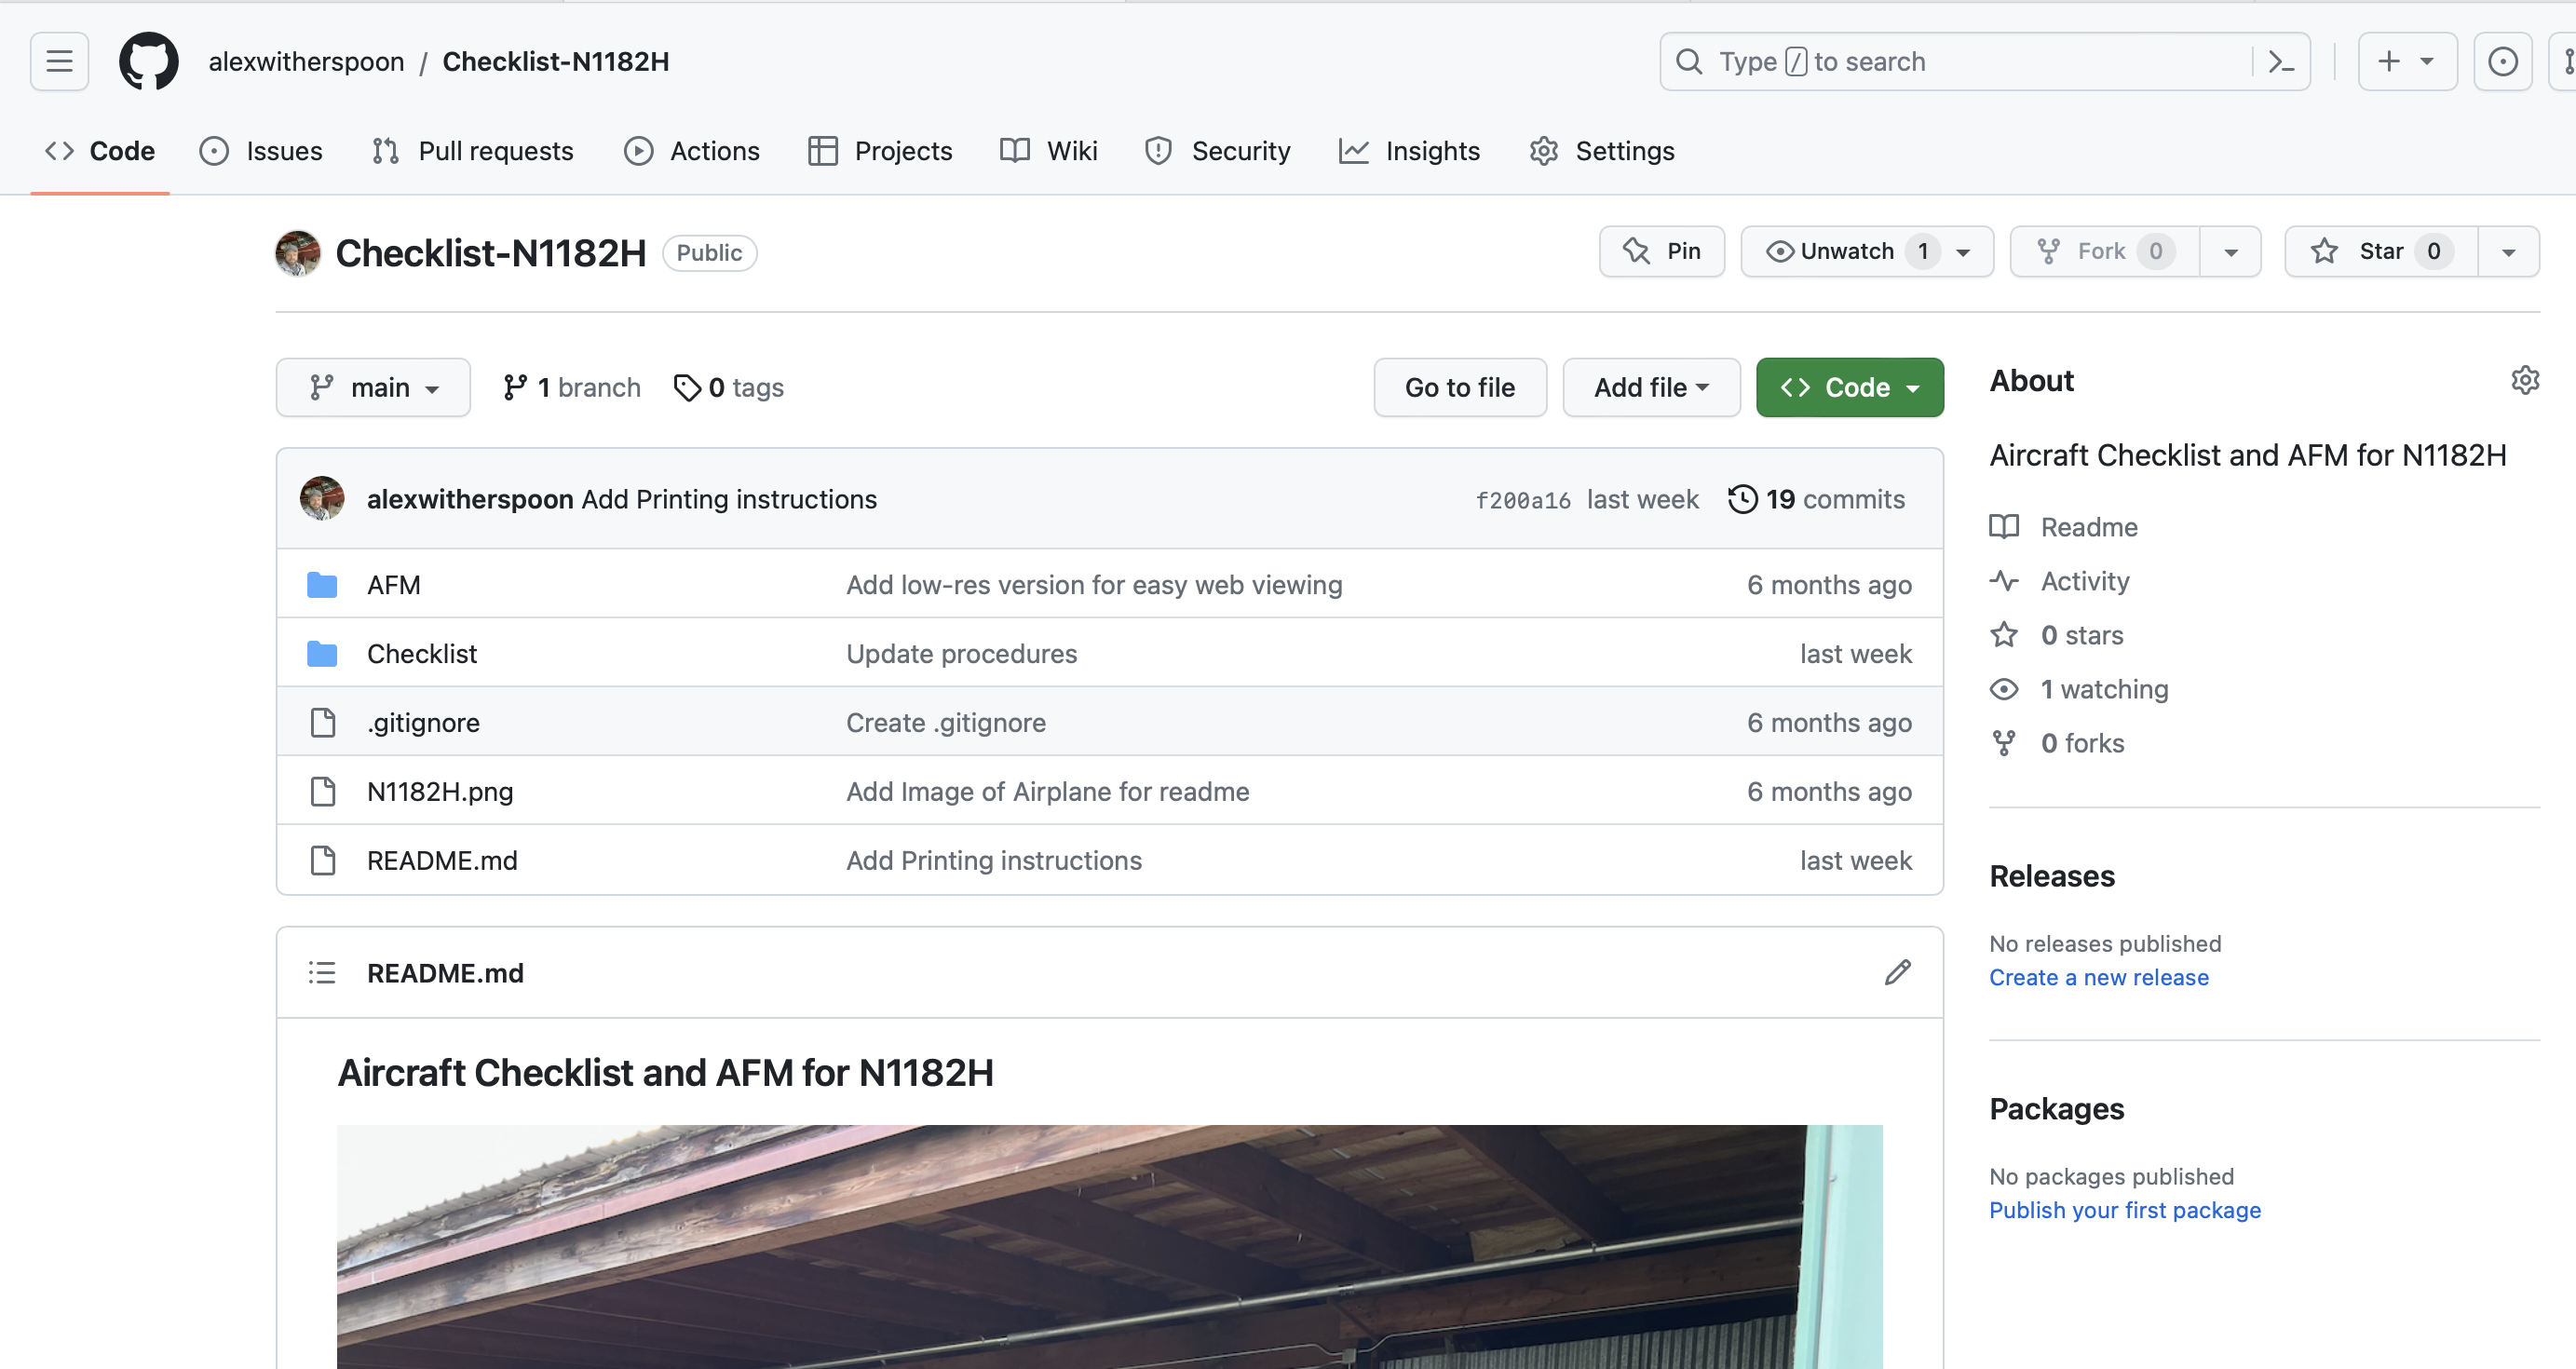Switch to the Pull requests tab

click(x=473, y=151)
